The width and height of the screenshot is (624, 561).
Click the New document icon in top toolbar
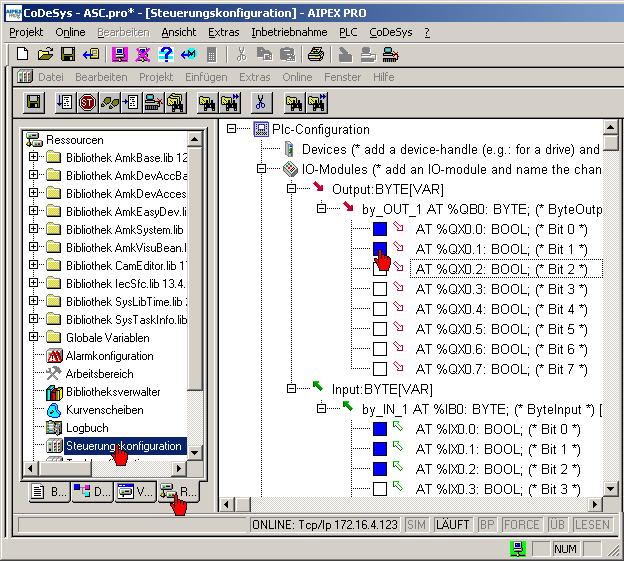(22, 54)
